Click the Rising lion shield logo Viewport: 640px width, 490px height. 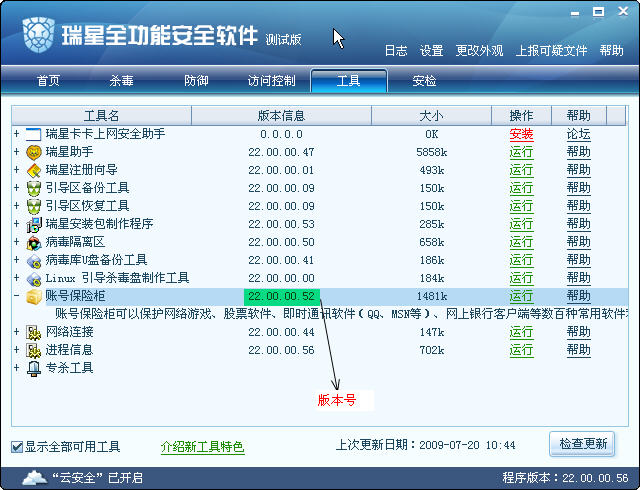pyautogui.click(x=39, y=35)
